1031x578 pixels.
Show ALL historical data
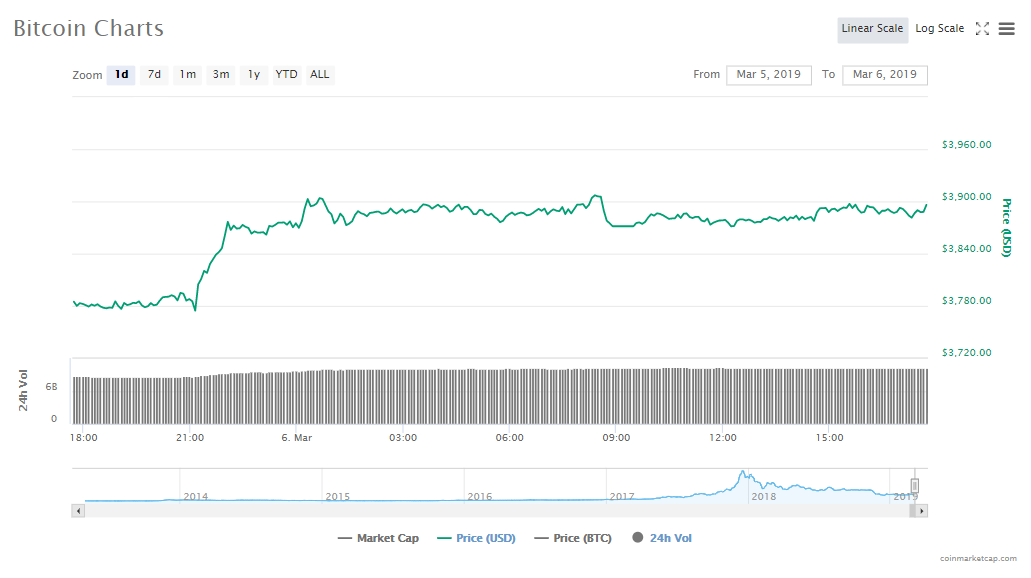click(x=319, y=75)
